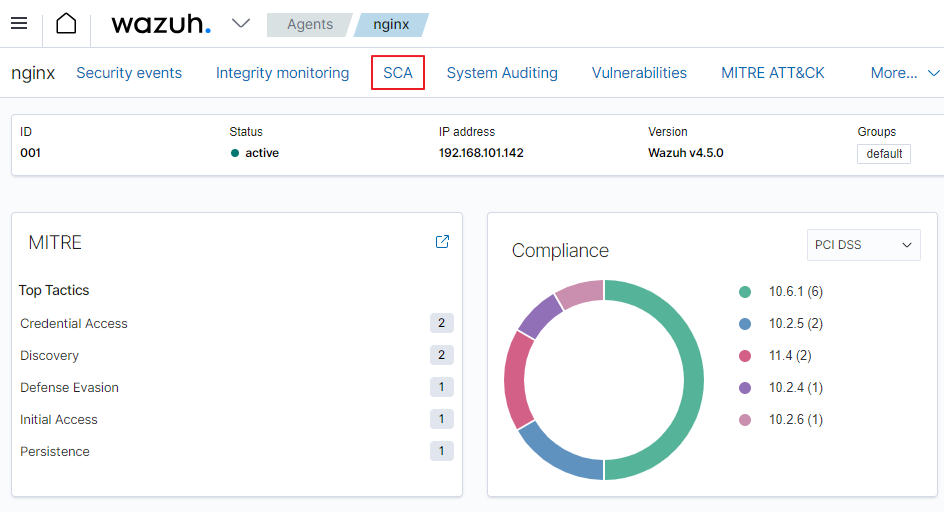Select the Credential Access tactic

point(73,323)
